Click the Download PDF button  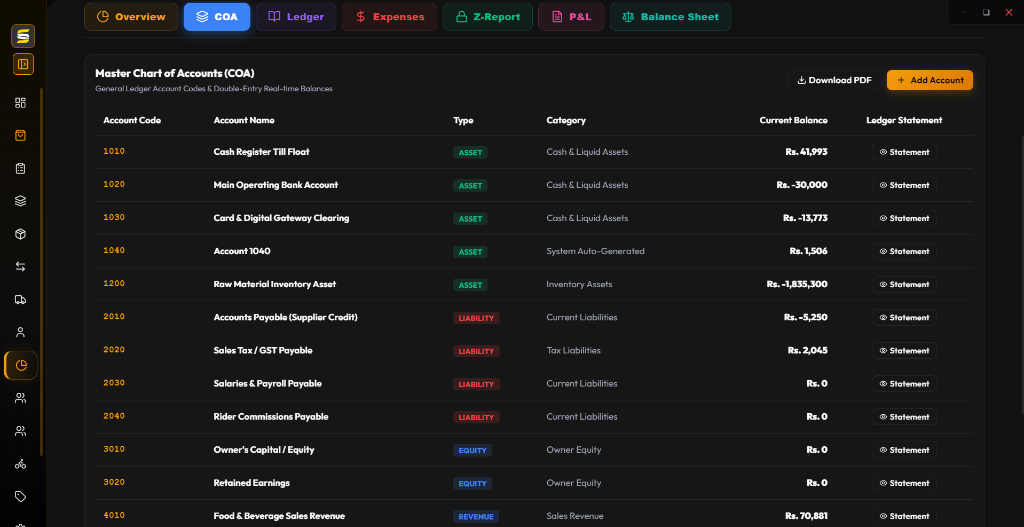click(x=834, y=80)
